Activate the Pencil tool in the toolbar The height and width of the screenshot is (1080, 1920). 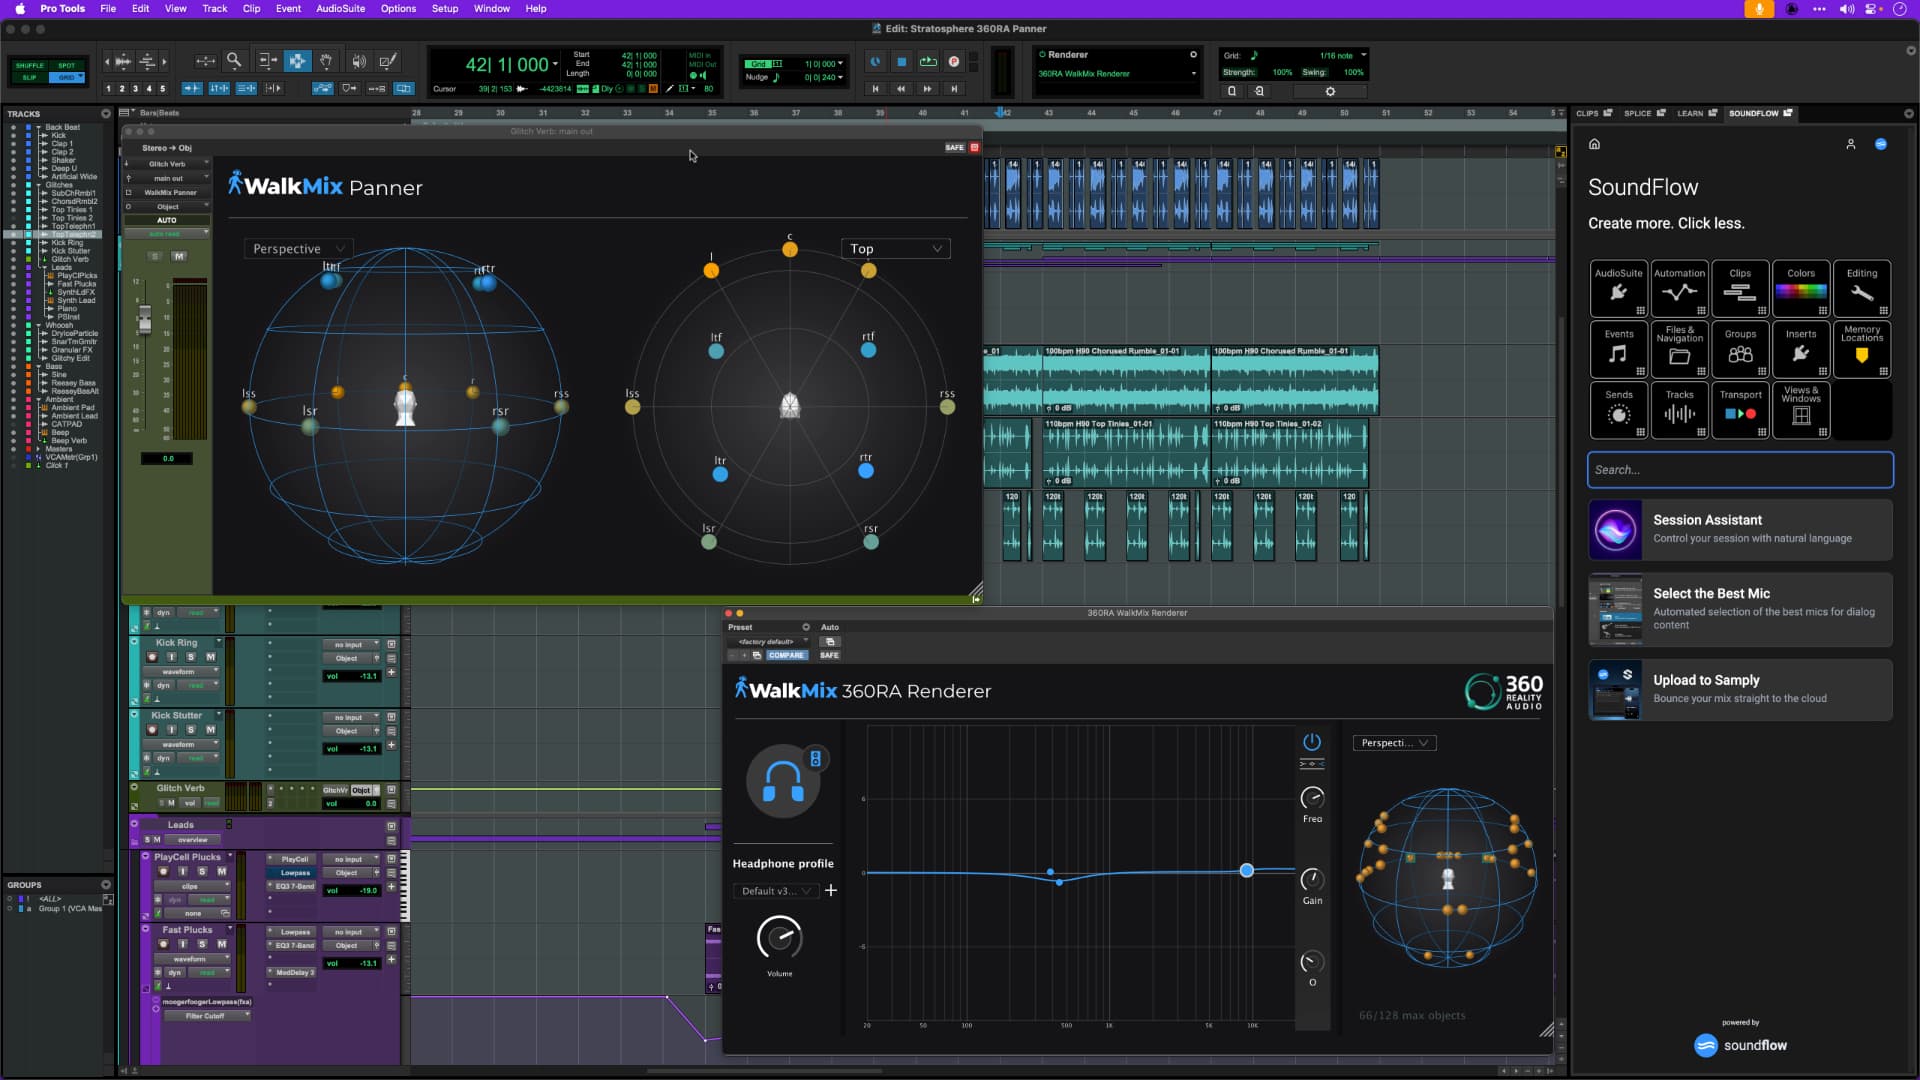click(387, 61)
